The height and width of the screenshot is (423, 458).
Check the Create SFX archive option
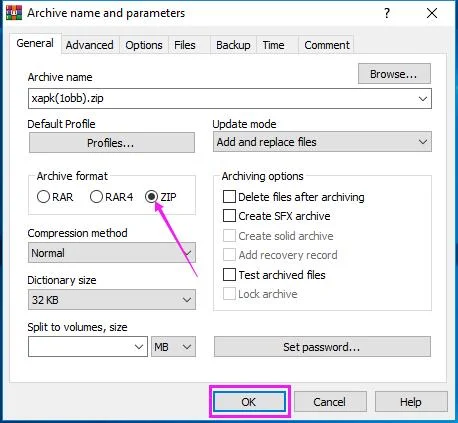tap(229, 216)
